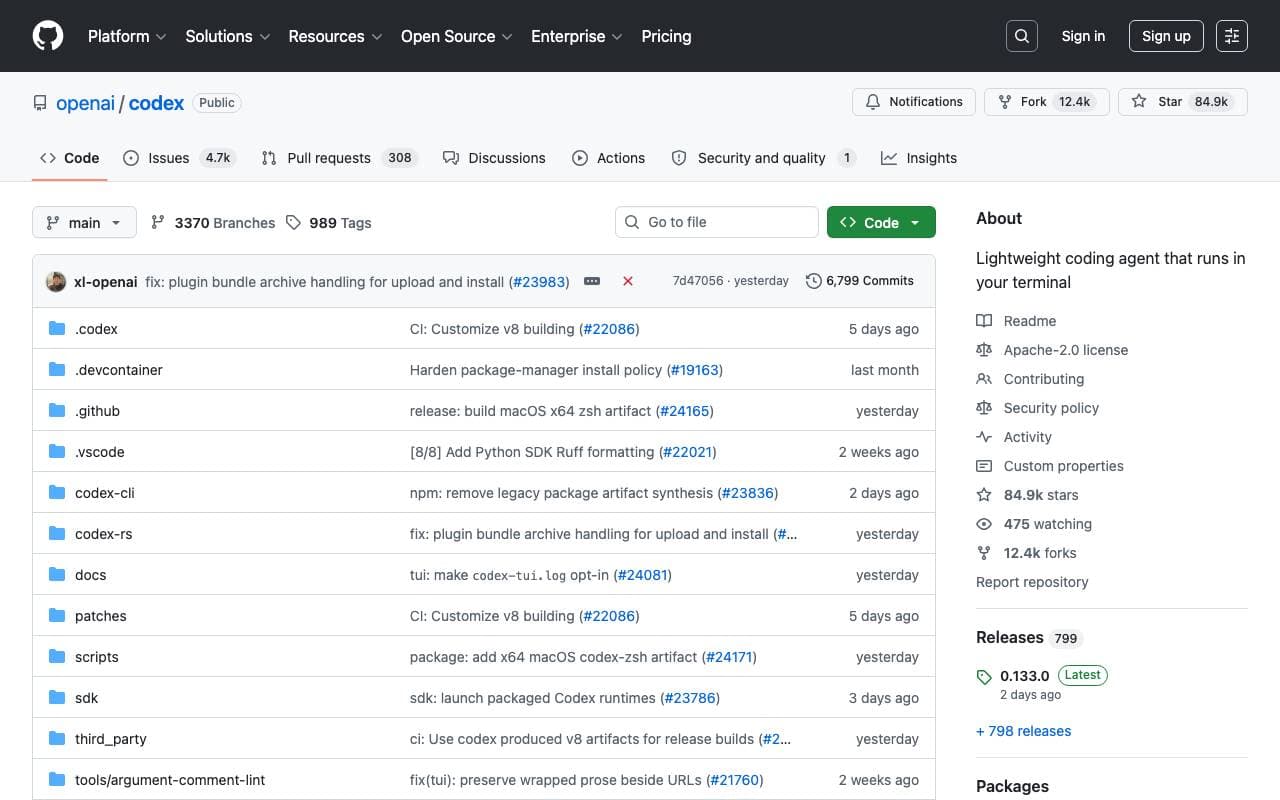Open the Insights tab

[x=919, y=158]
